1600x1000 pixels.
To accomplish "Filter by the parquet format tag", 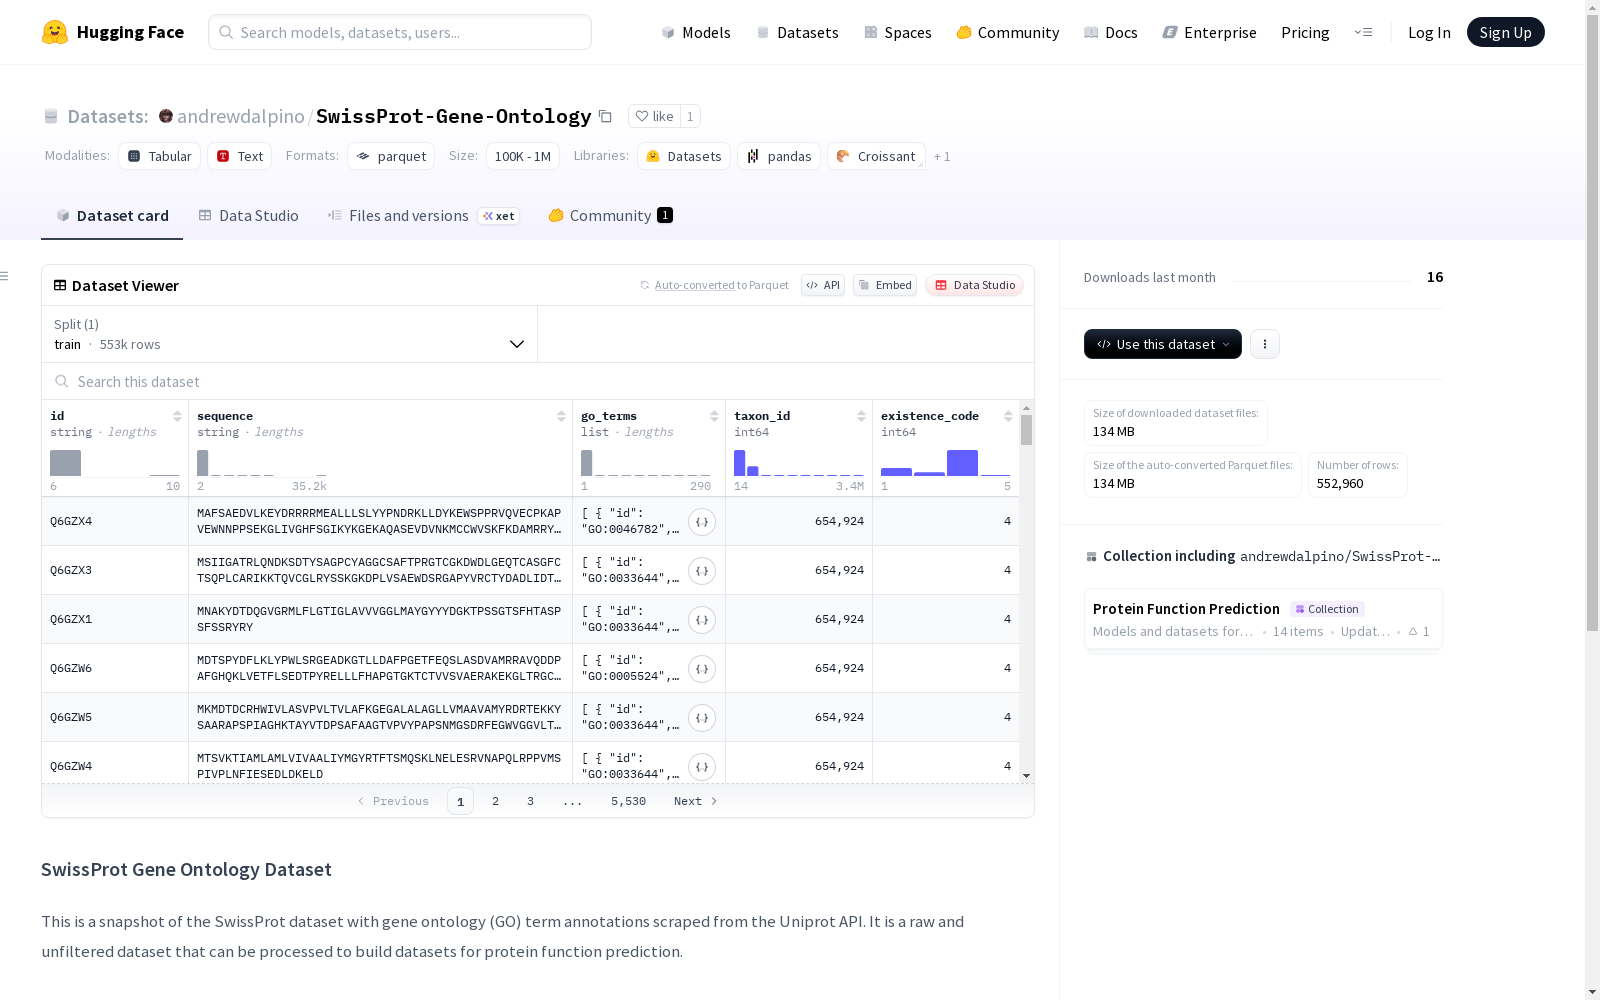I will click(391, 156).
